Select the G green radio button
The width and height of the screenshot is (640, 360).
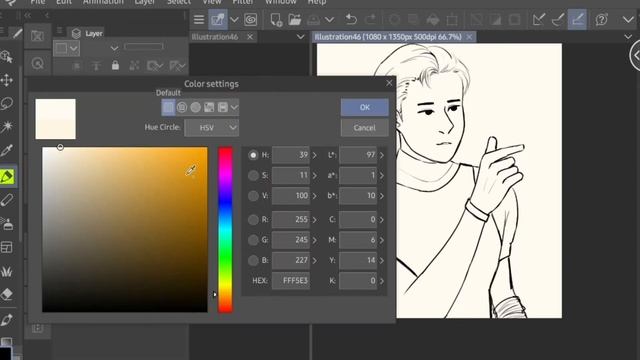(x=253, y=240)
